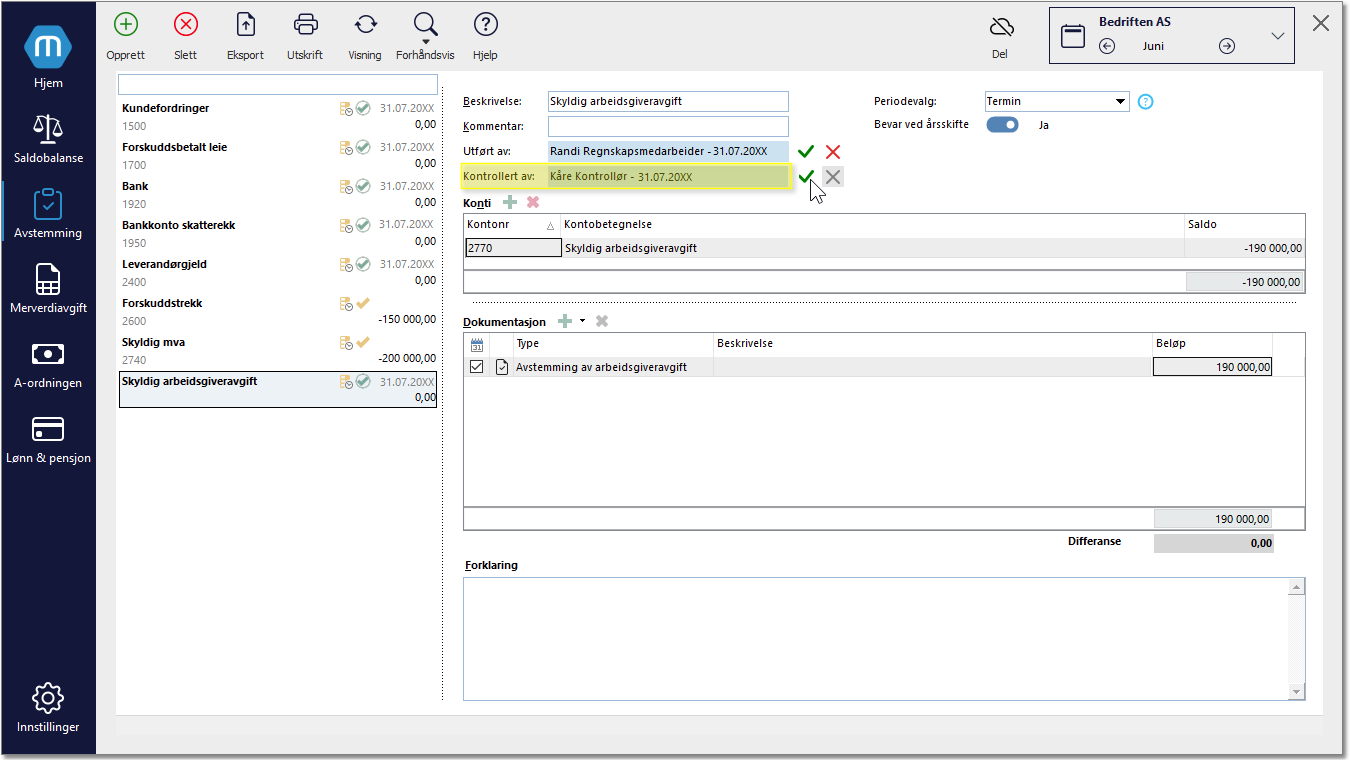Click the remove X icon beside Dokumentasjon

[x=602, y=321]
